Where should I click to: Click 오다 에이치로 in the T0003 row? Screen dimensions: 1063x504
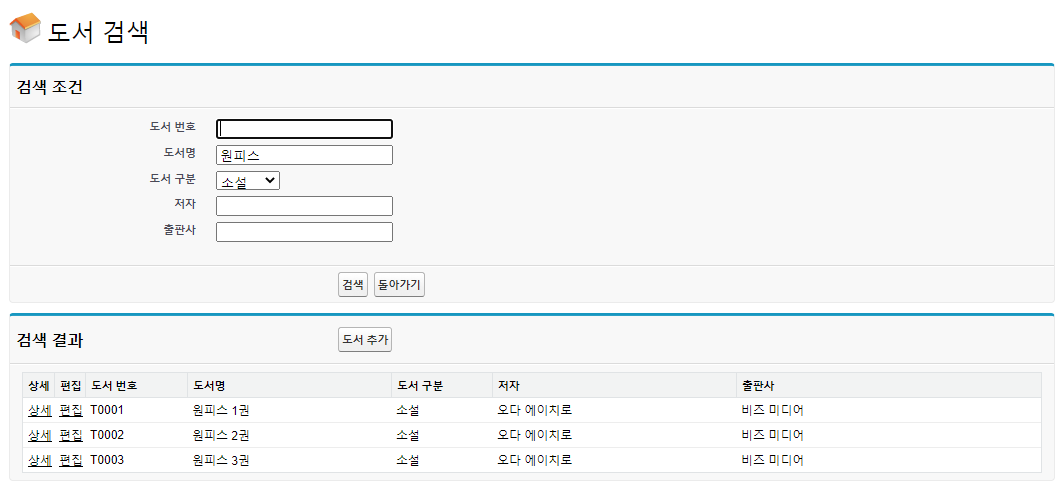click(535, 460)
